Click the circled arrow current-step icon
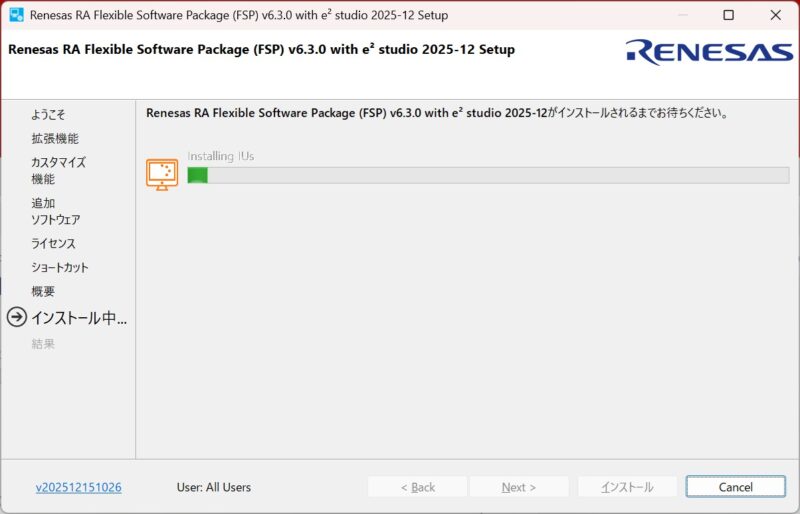Screen dimensions: 800x514 (x=17, y=318)
